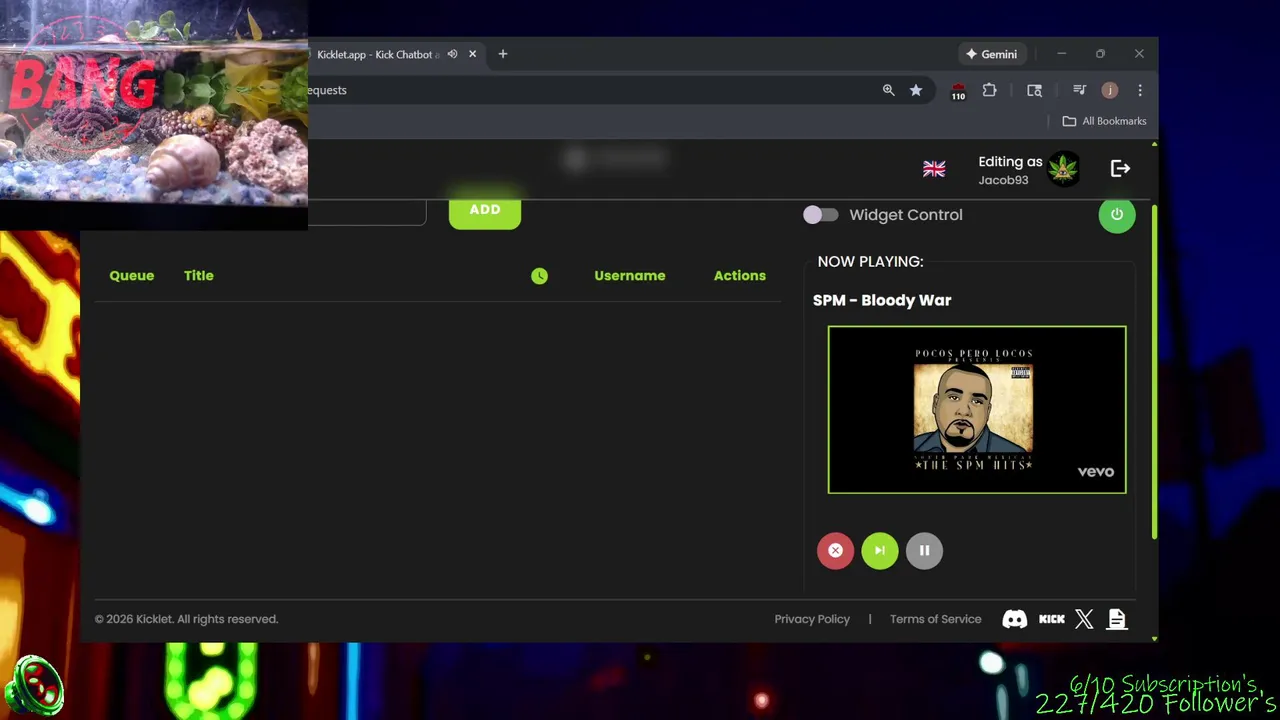
Task: Click the Actions column header
Action: click(740, 276)
